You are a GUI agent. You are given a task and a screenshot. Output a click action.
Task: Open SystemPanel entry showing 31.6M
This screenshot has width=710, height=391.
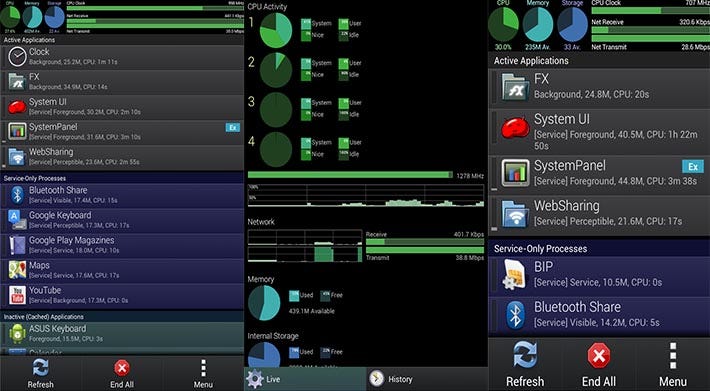[122, 132]
